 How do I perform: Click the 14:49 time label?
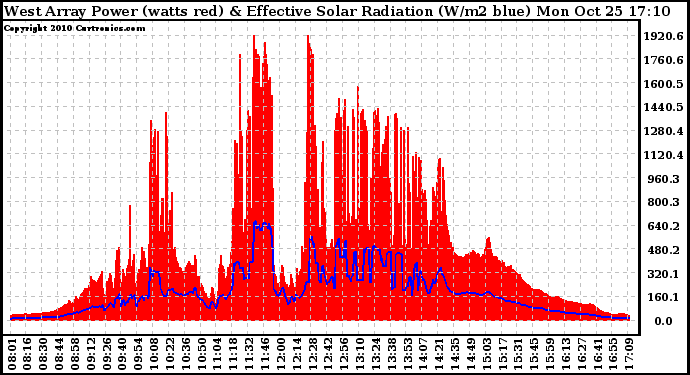pyautogui.click(x=471, y=354)
